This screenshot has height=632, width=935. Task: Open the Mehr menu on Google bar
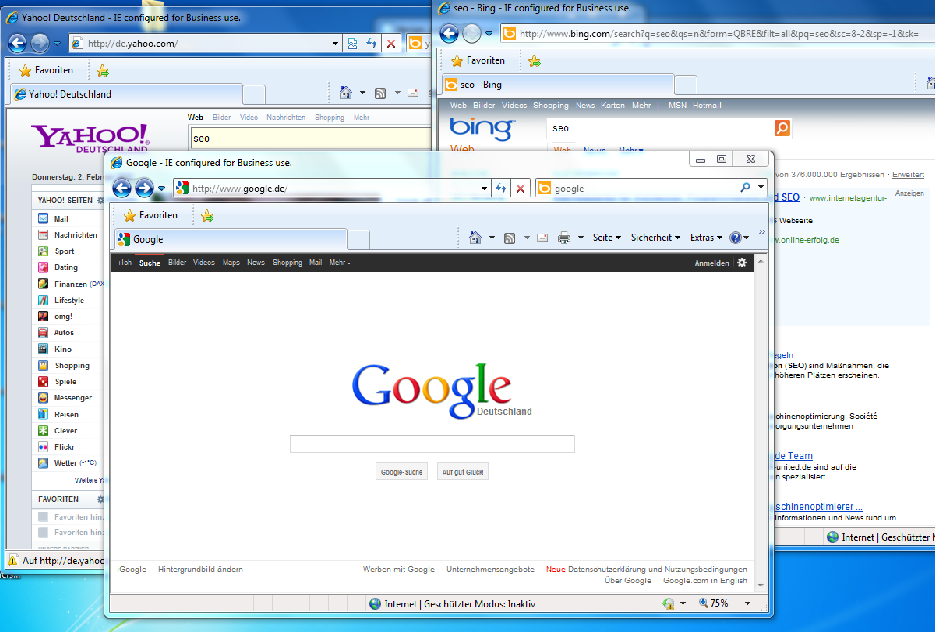[x=339, y=262]
